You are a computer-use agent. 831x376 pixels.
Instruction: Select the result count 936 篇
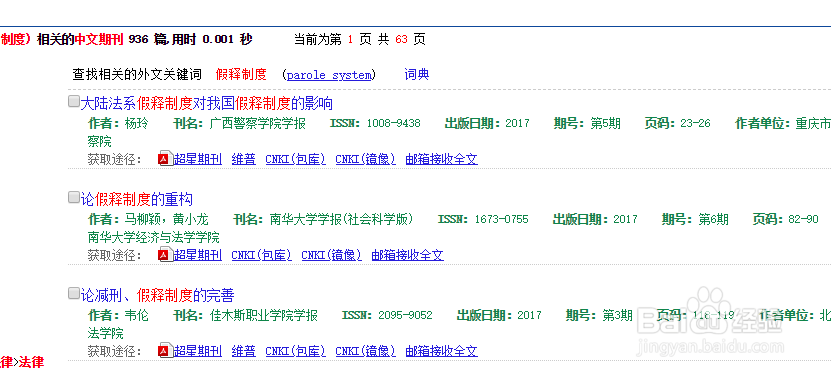147,39
